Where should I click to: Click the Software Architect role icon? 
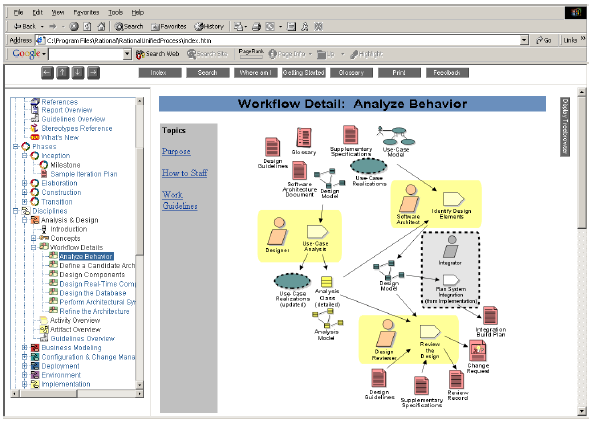[409, 199]
